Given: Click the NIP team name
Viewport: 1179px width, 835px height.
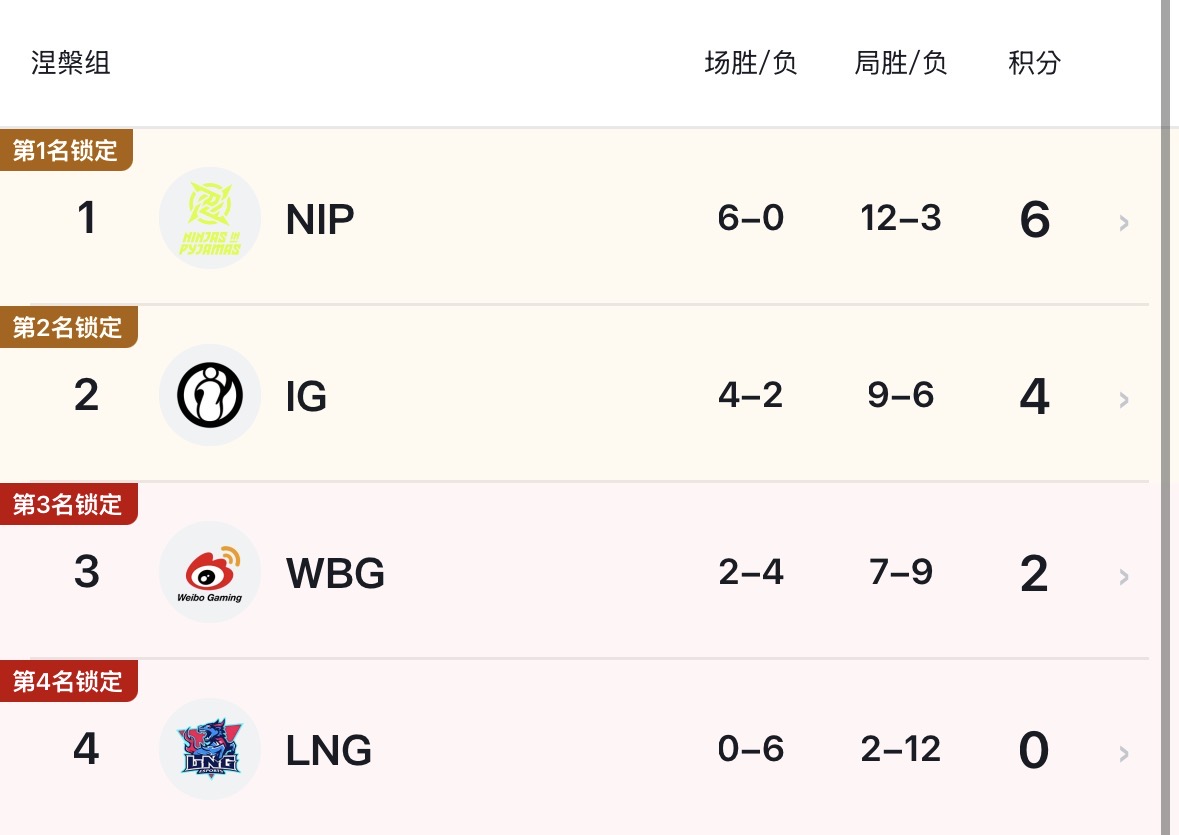Looking at the screenshot, I should point(320,219).
